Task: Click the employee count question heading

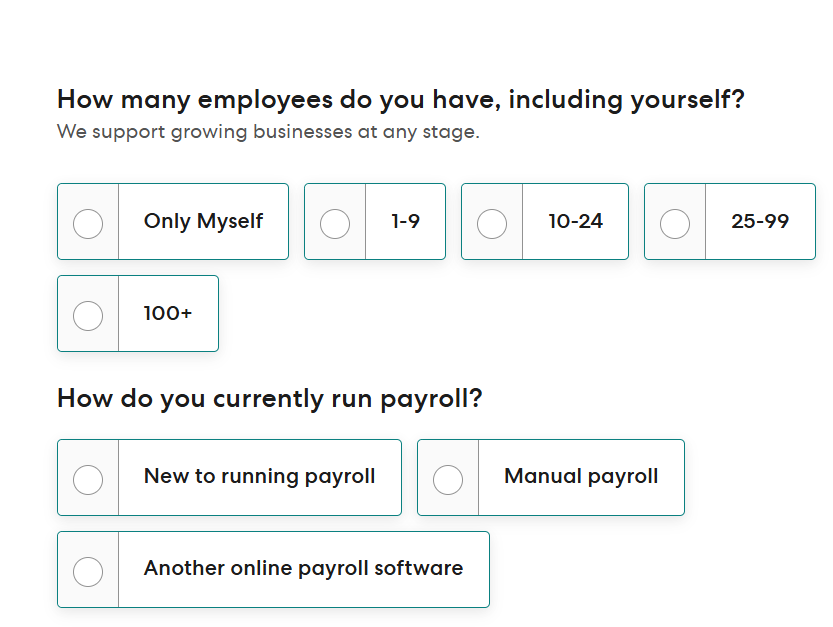Action: [x=400, y=100]
